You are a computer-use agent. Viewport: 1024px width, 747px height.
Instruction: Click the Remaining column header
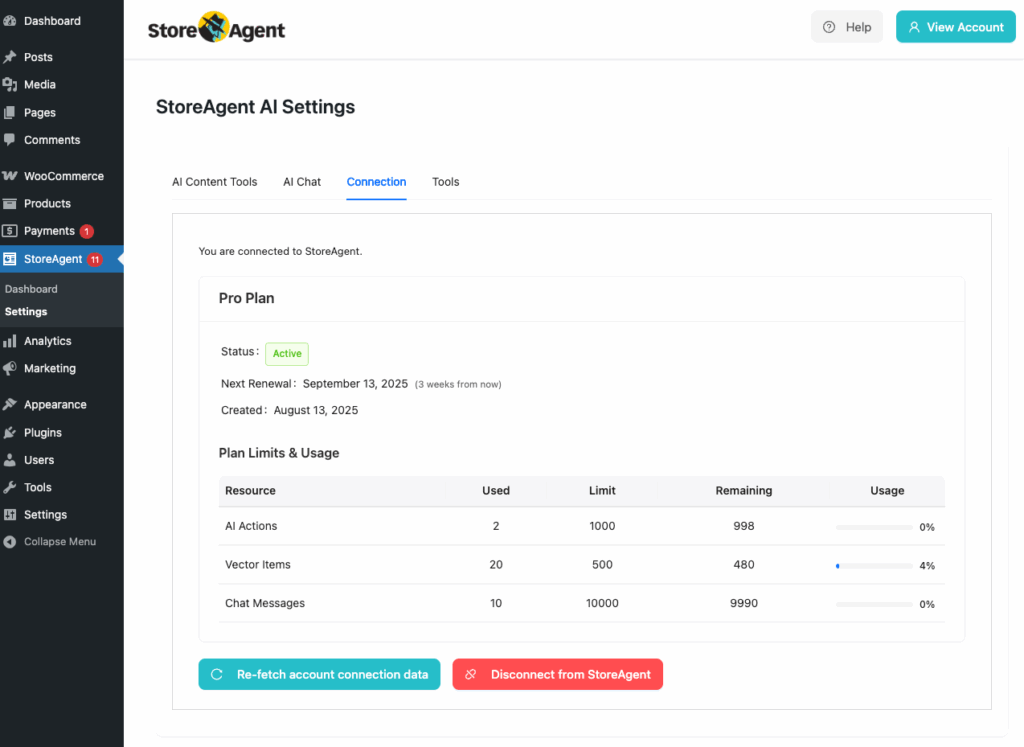click(744, 490)
